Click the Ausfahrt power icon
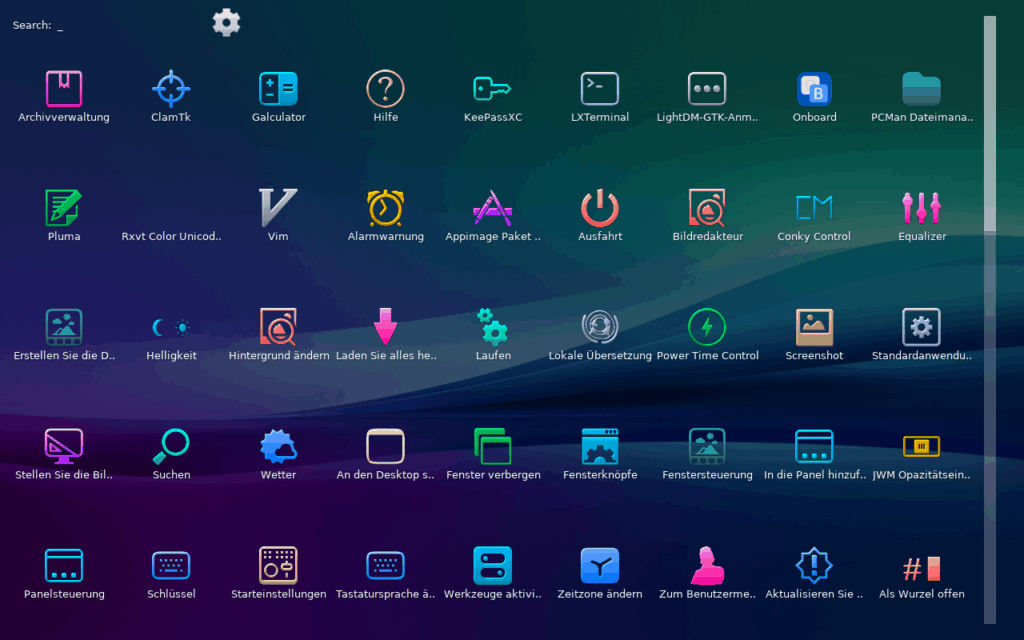Viewport: 1024px width, 640px height. [x=600, y=209]
